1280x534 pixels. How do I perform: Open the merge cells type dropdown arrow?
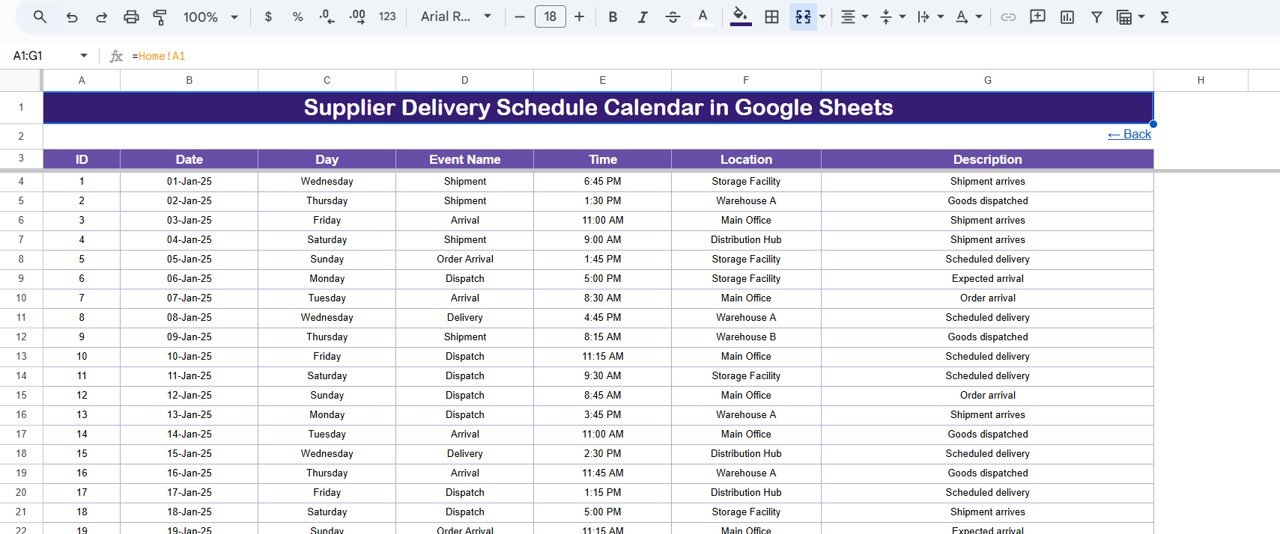[822, 17]
